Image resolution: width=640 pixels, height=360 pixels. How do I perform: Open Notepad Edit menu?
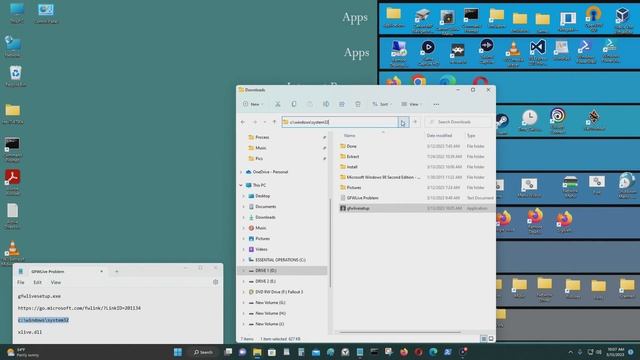(38, 282)
